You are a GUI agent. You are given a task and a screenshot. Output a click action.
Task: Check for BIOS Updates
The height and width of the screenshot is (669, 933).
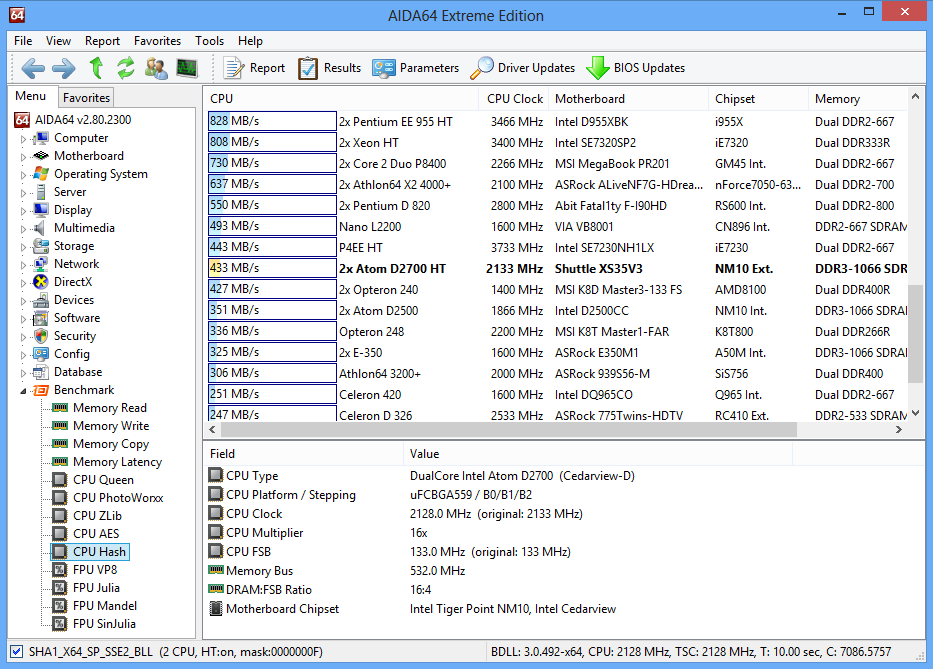635,68
